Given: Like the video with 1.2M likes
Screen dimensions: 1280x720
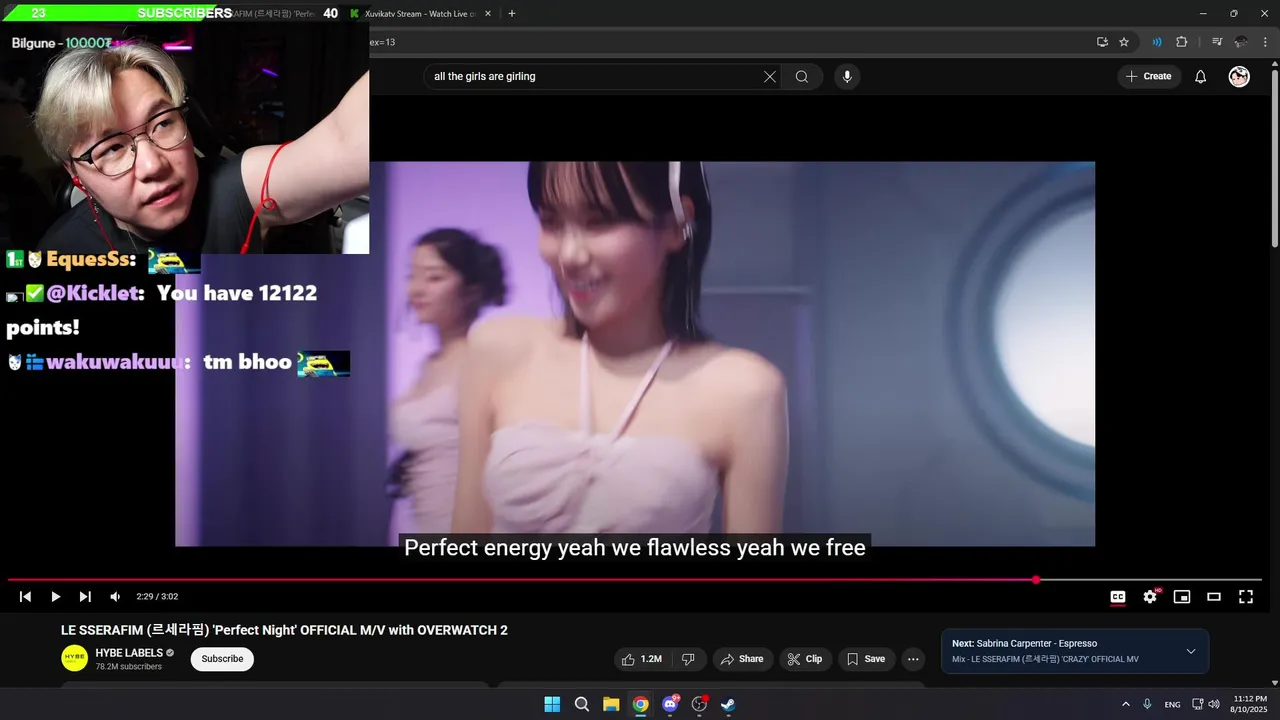Looking at the screenshot, I should (x=641, y=659).
